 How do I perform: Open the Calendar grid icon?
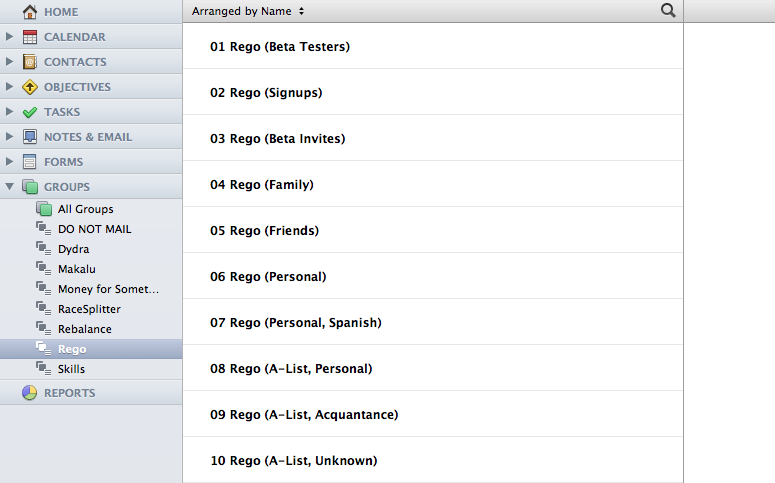point(30,37)
